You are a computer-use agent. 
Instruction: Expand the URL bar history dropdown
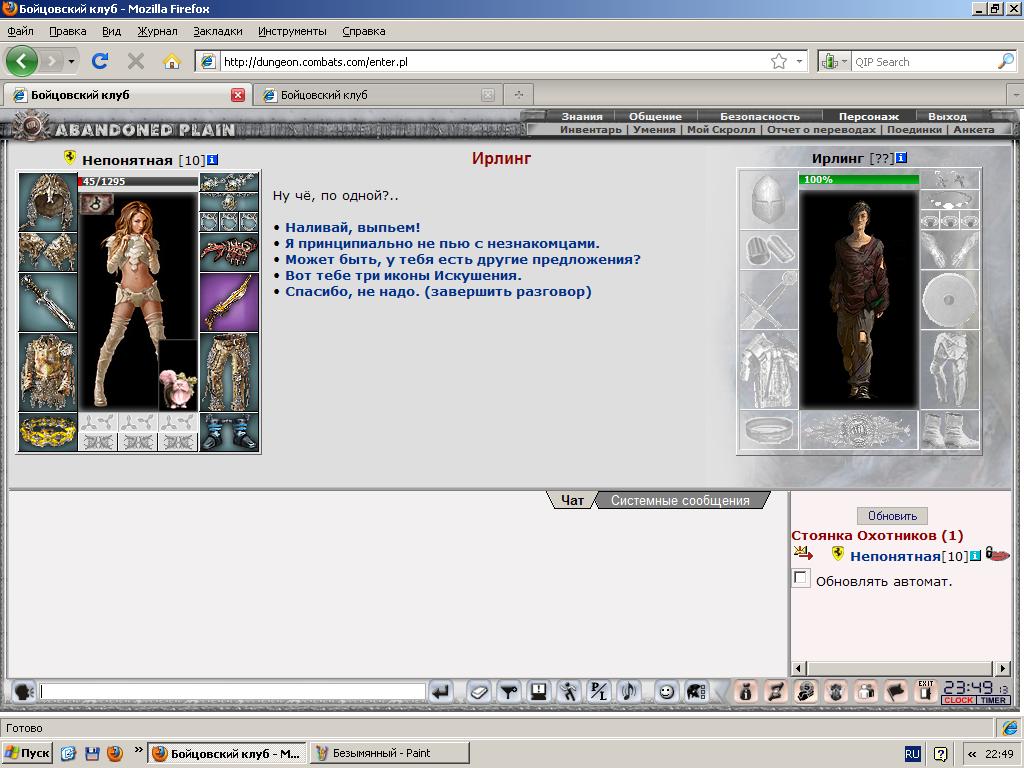799,61
